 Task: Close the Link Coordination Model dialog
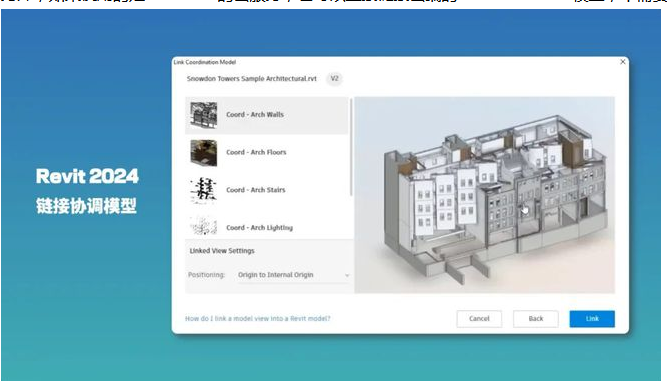pyautogui.click(x=622, y=62)
